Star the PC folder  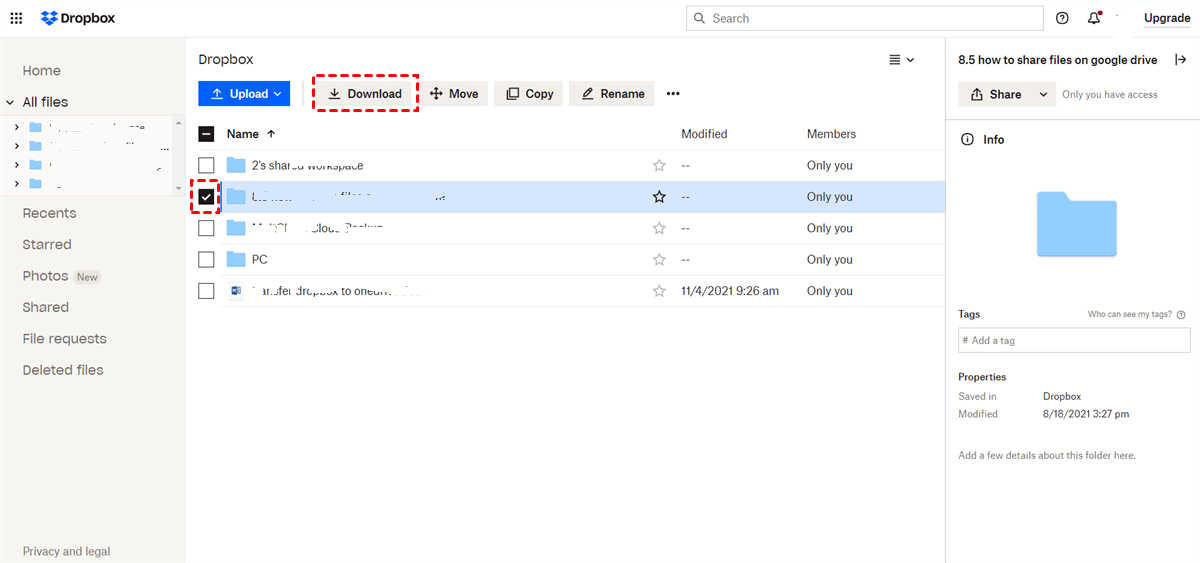pos(659,260)
